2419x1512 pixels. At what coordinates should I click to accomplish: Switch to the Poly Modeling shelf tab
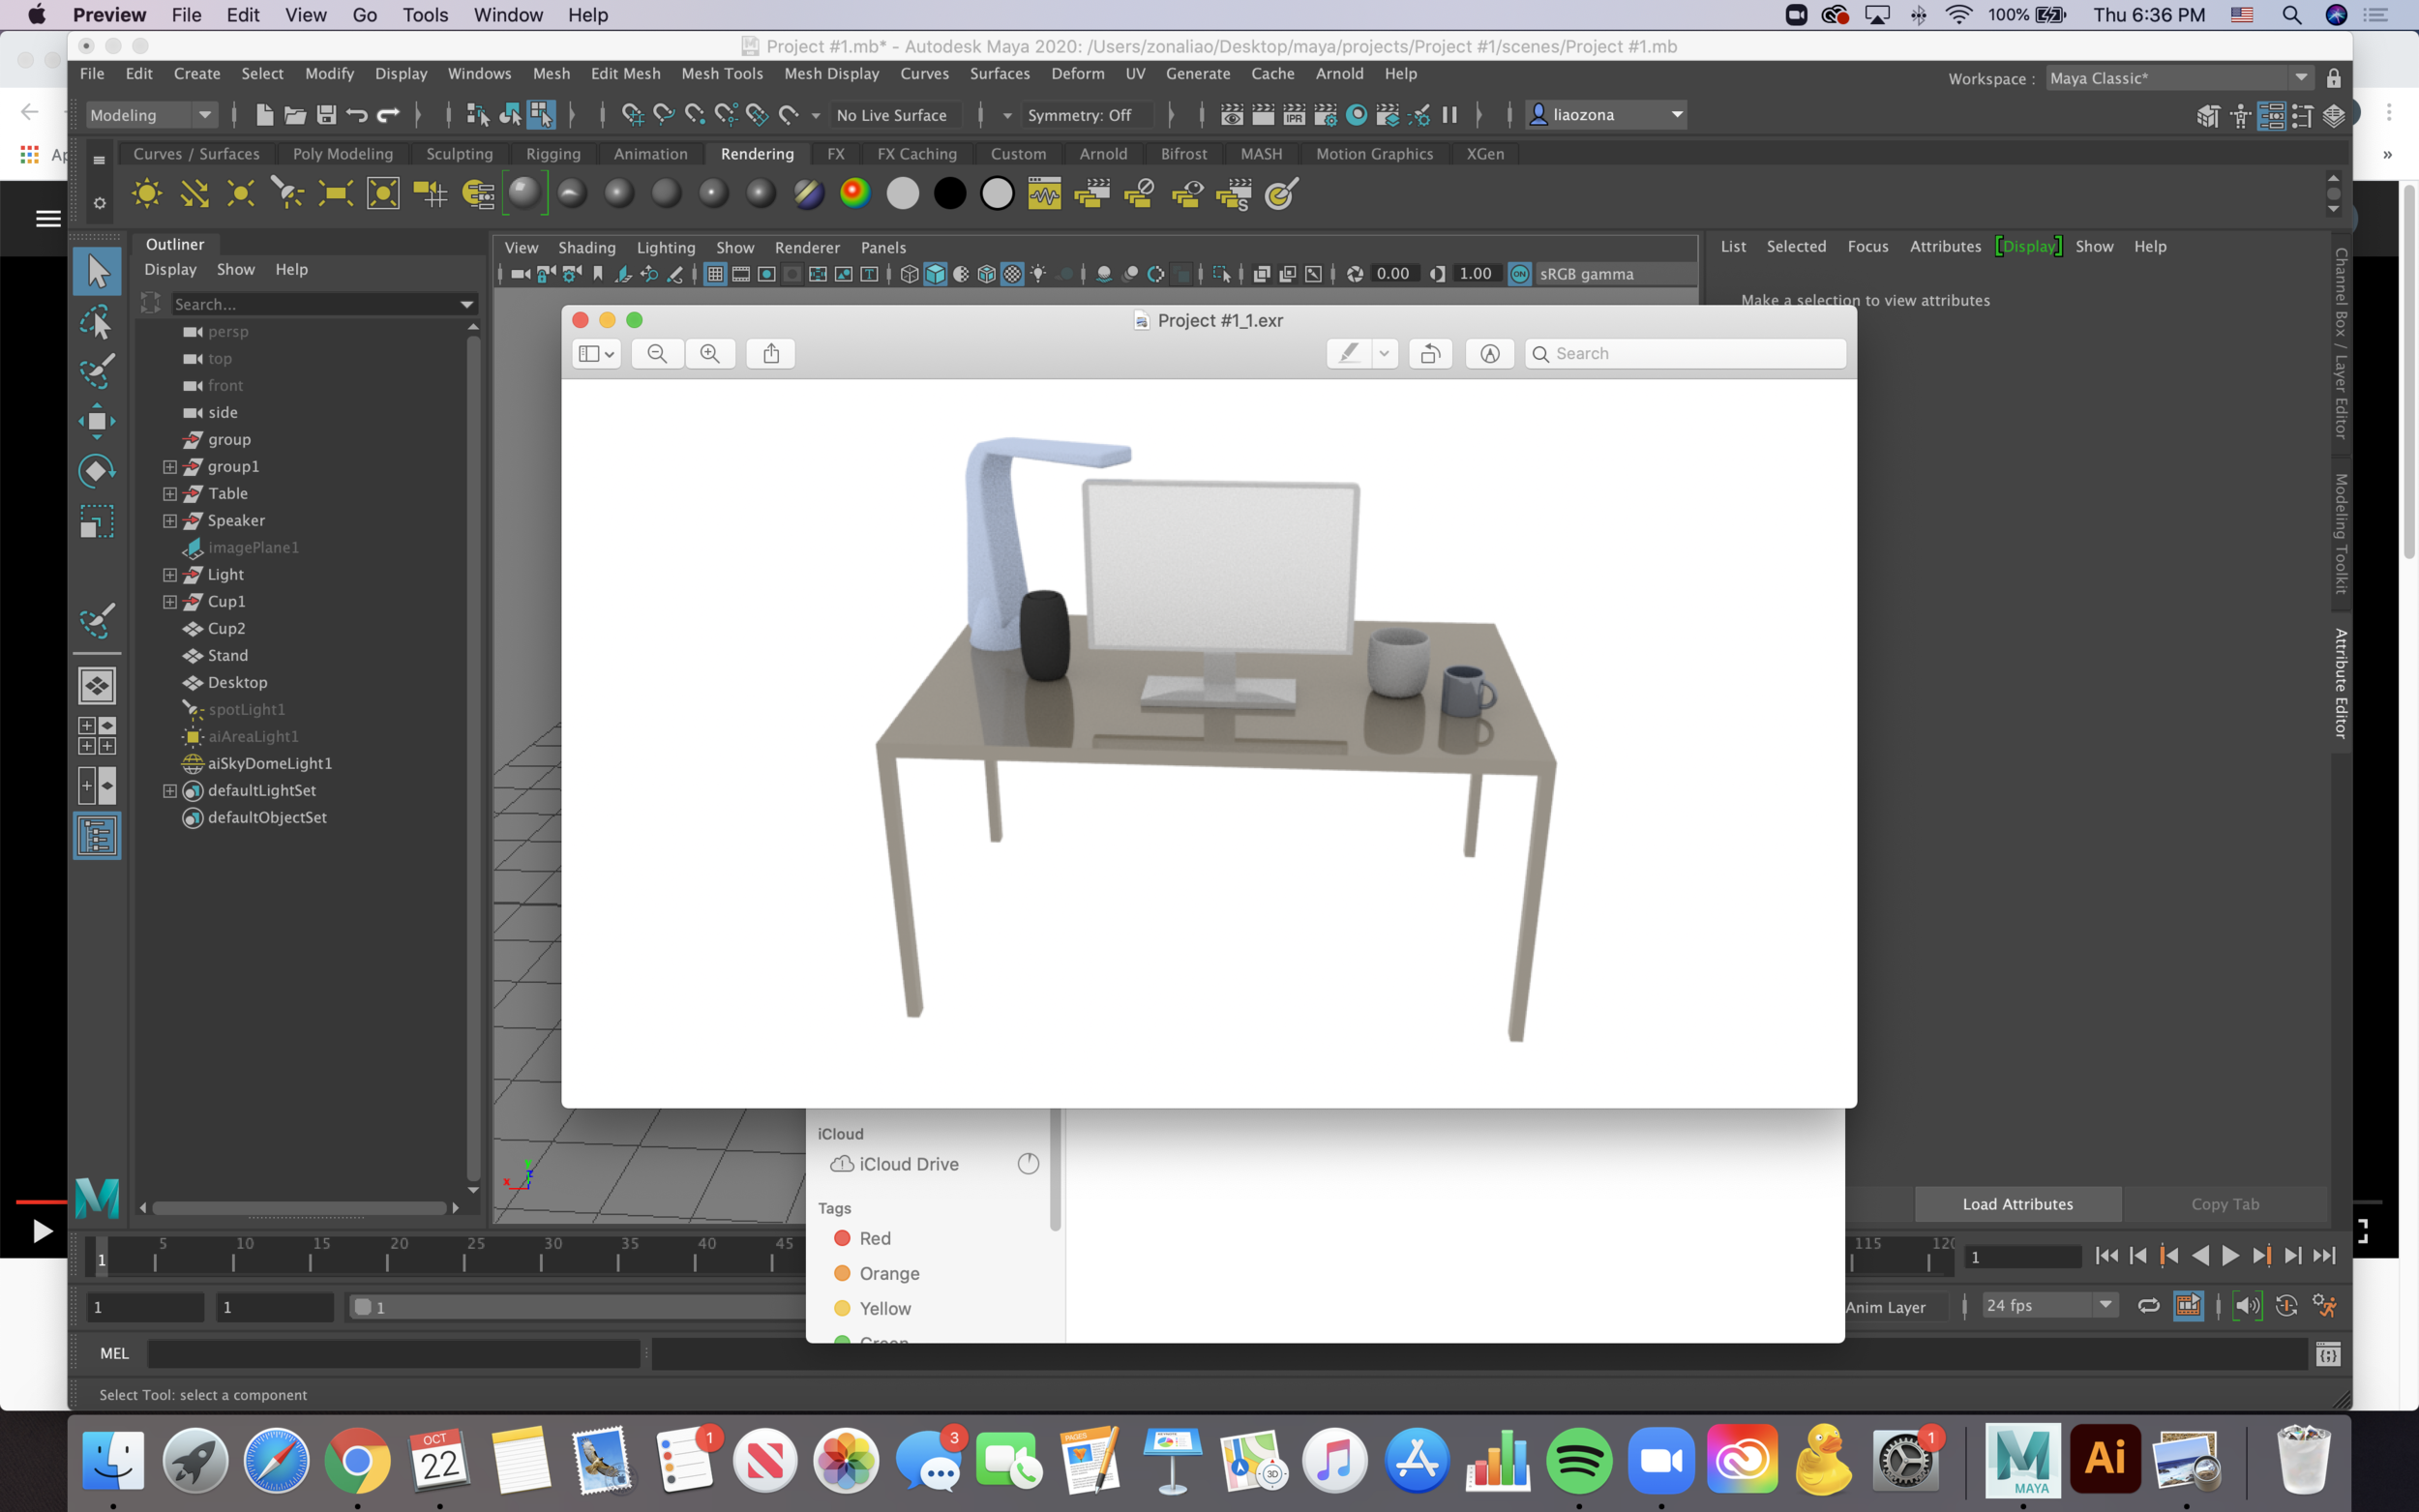[342, 154]
